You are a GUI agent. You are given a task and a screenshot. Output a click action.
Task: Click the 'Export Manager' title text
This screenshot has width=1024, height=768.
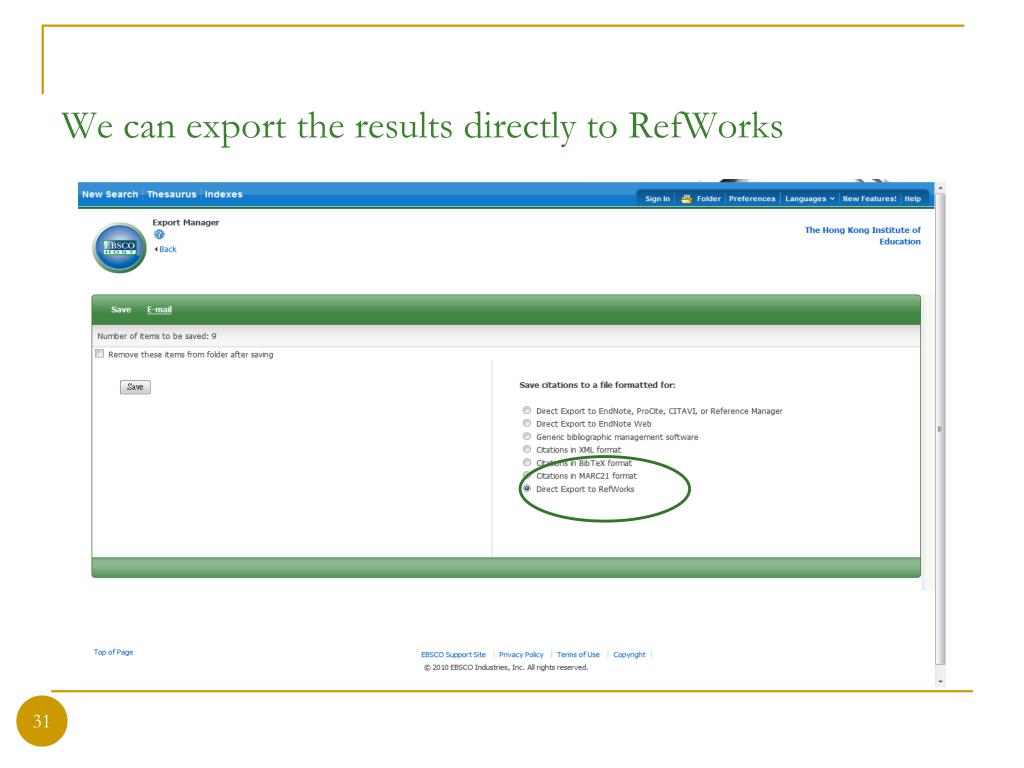point(185,223)
